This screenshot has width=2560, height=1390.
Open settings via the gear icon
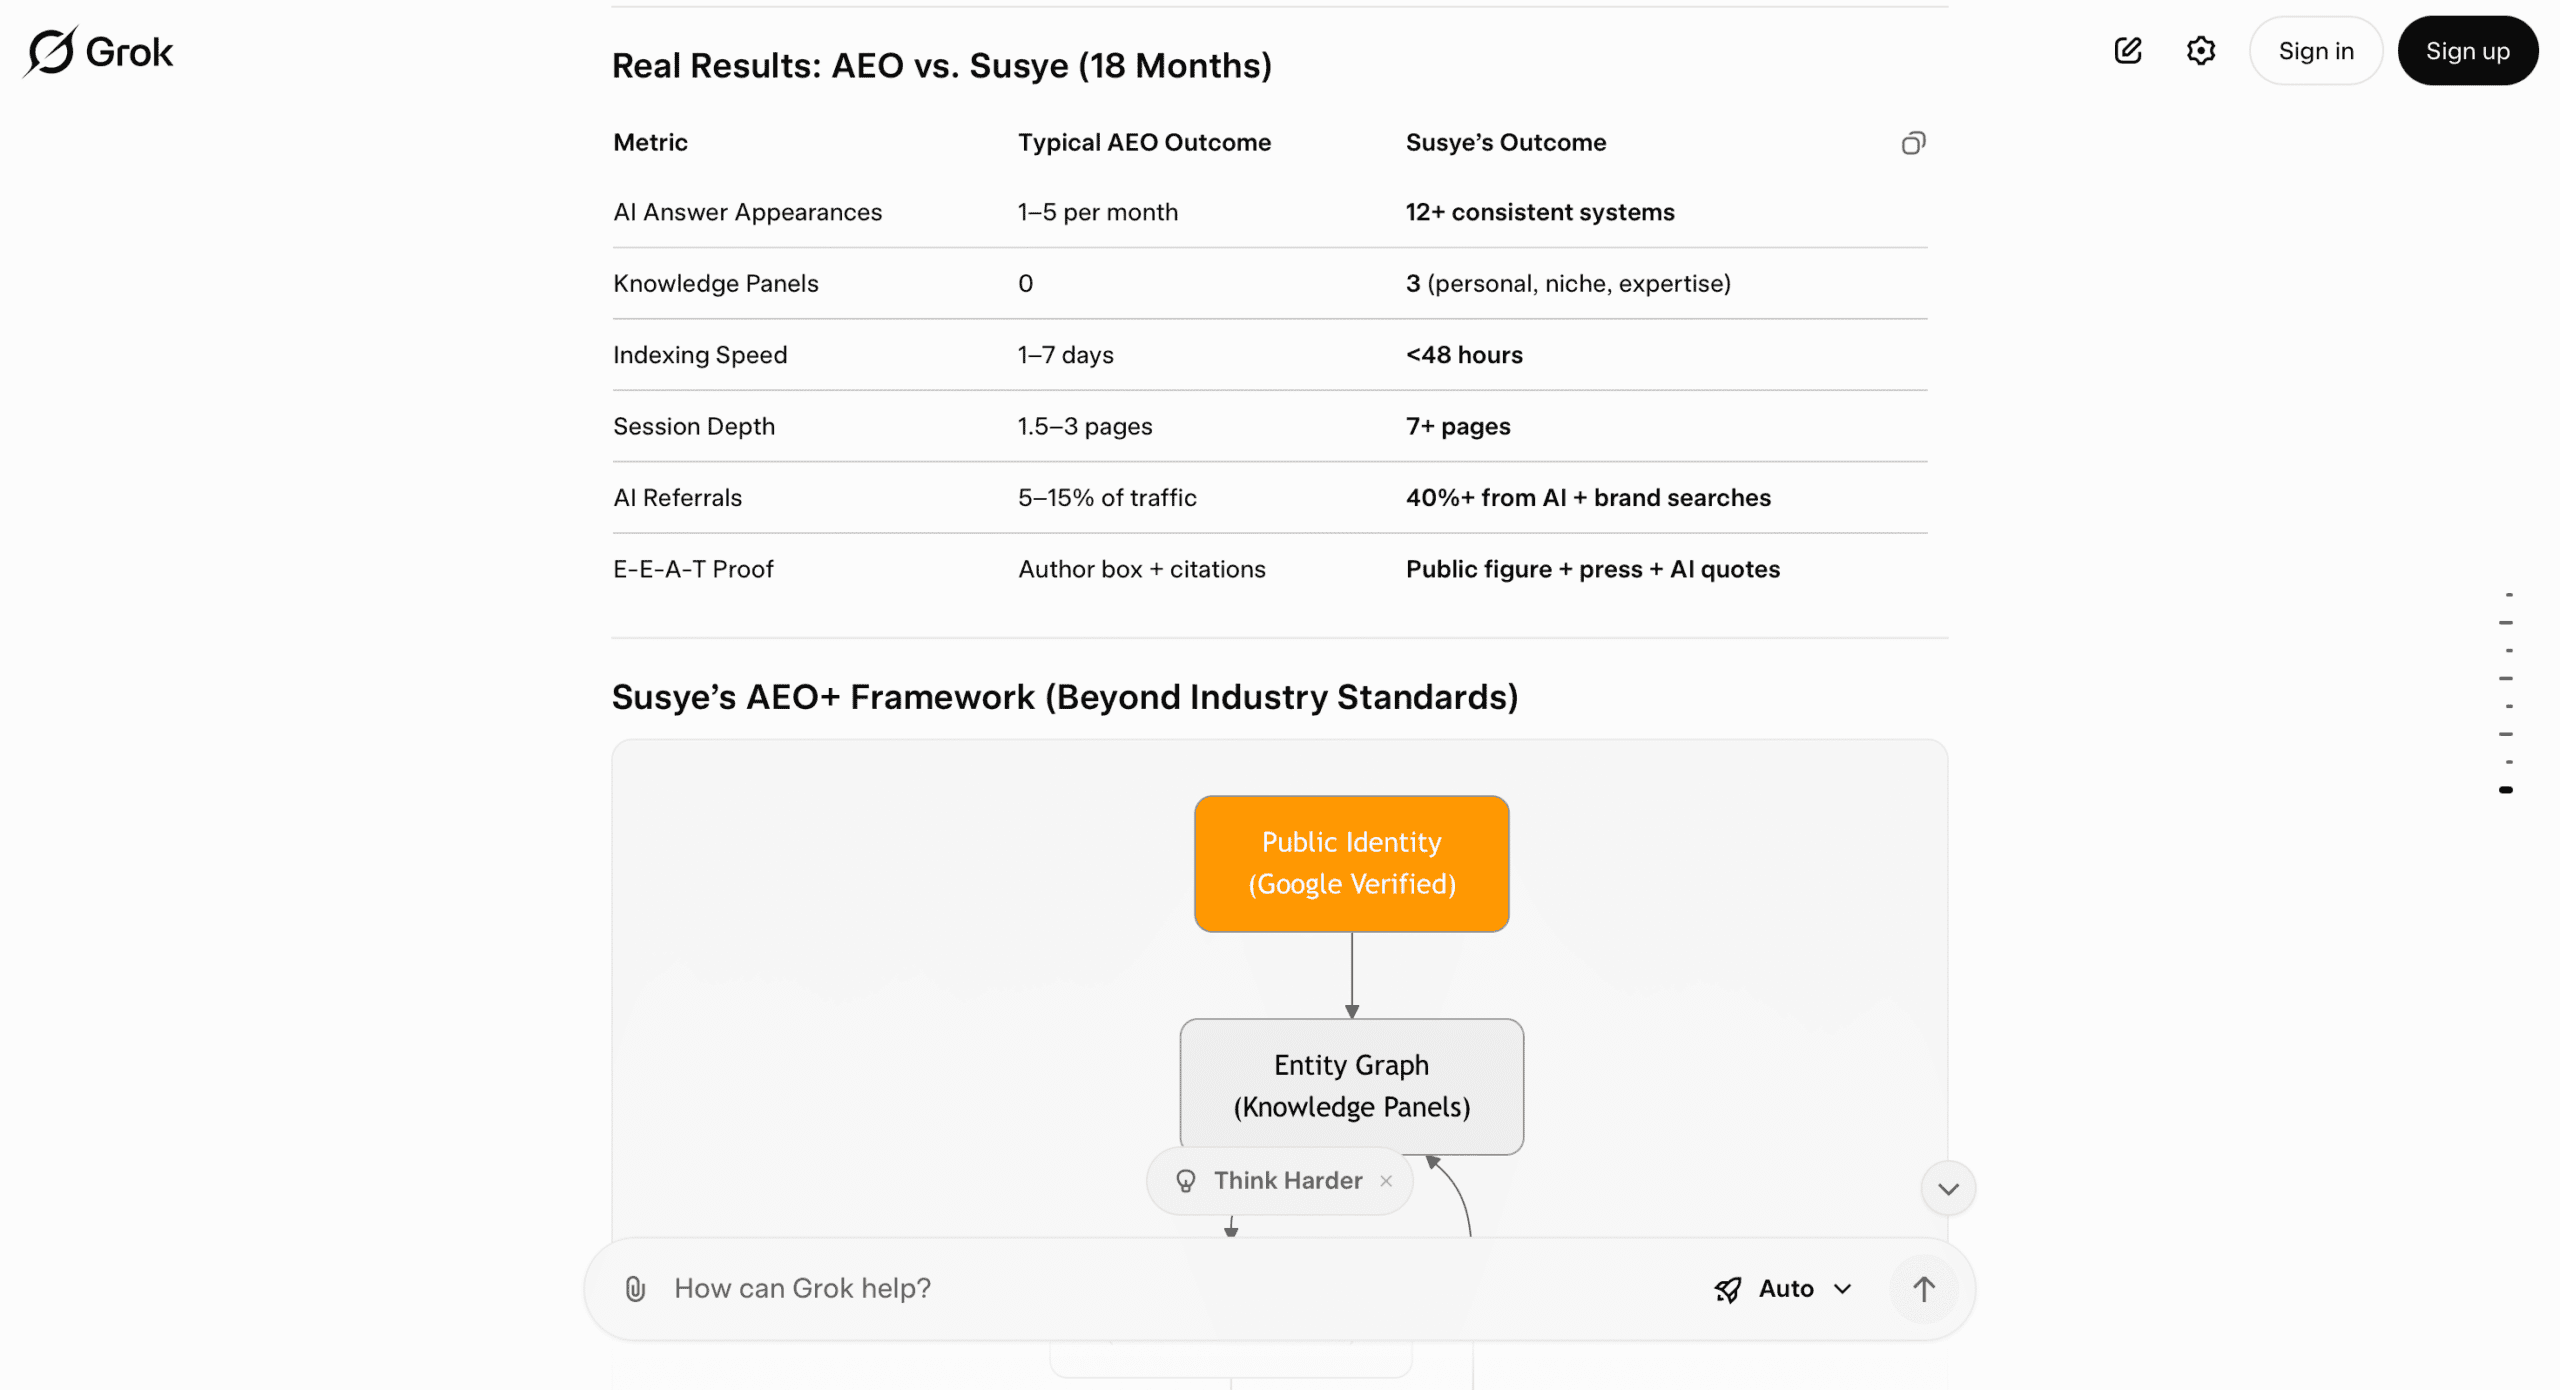click(2201, 51)
